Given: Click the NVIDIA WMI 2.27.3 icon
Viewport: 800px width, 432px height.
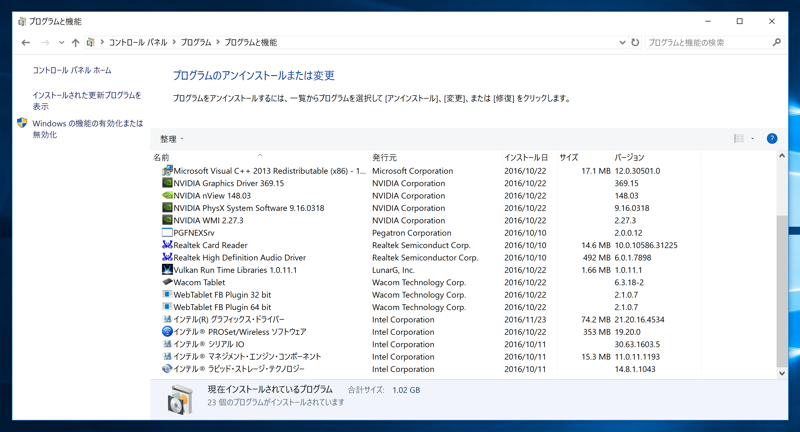Looking at the screenshot, I should coord(167,220).
